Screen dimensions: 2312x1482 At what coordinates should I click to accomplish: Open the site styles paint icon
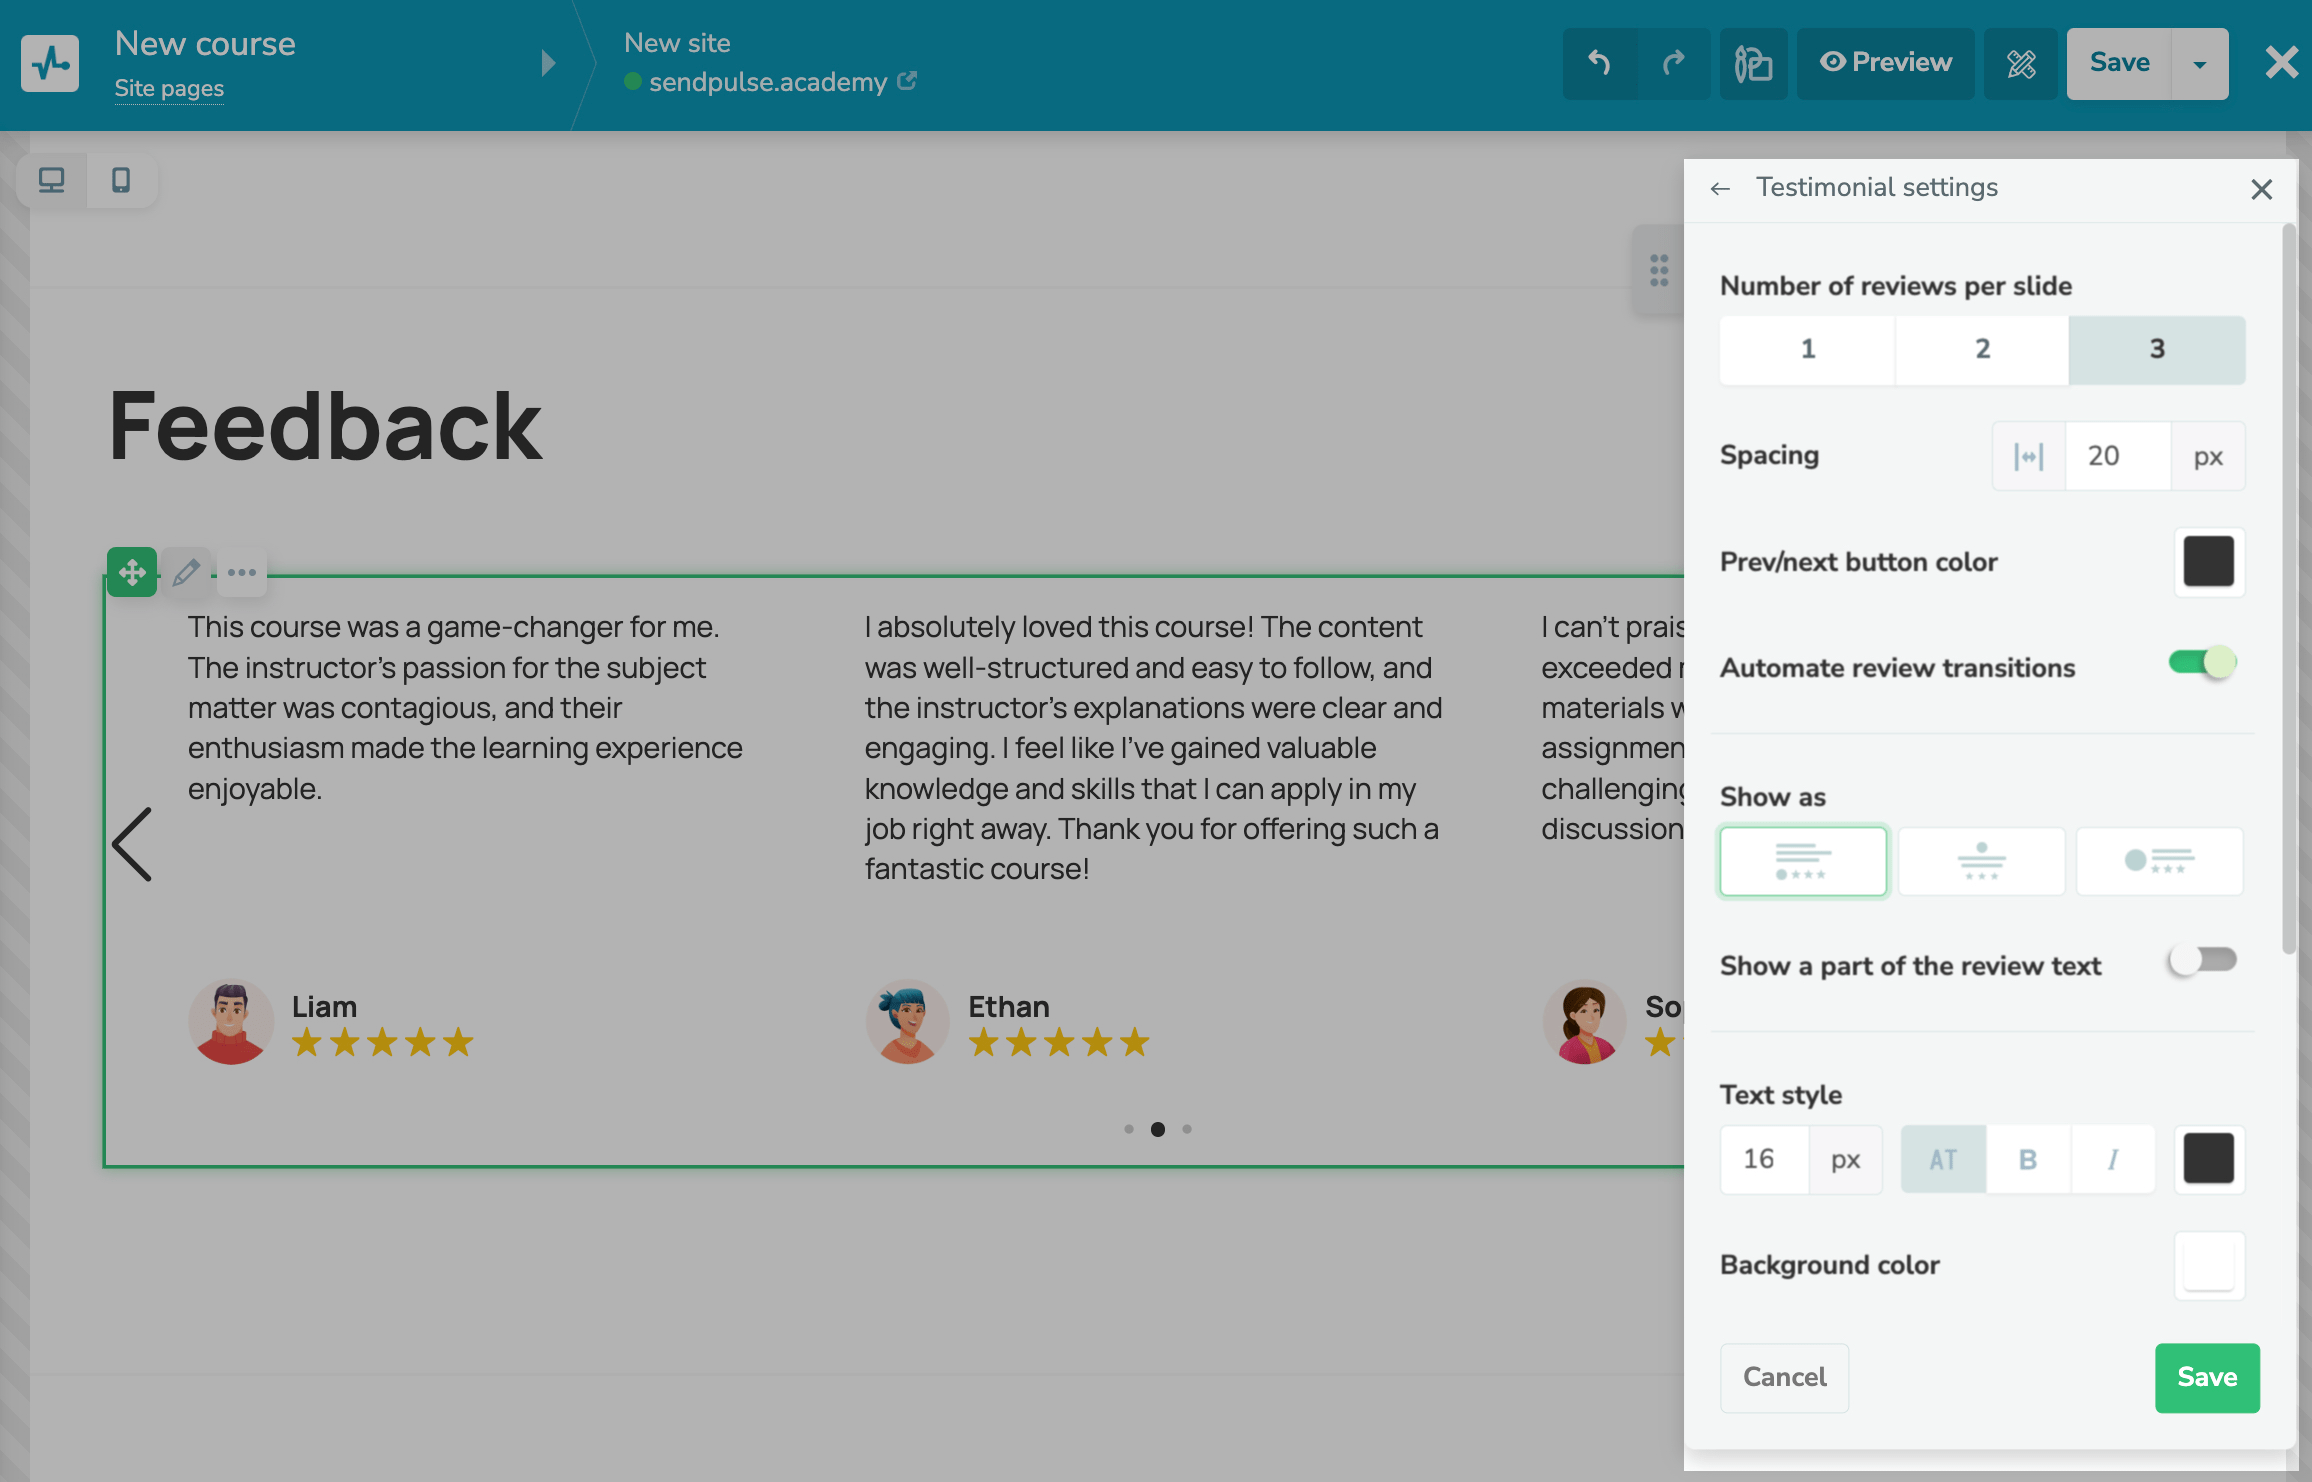(x=1753, y=63)
